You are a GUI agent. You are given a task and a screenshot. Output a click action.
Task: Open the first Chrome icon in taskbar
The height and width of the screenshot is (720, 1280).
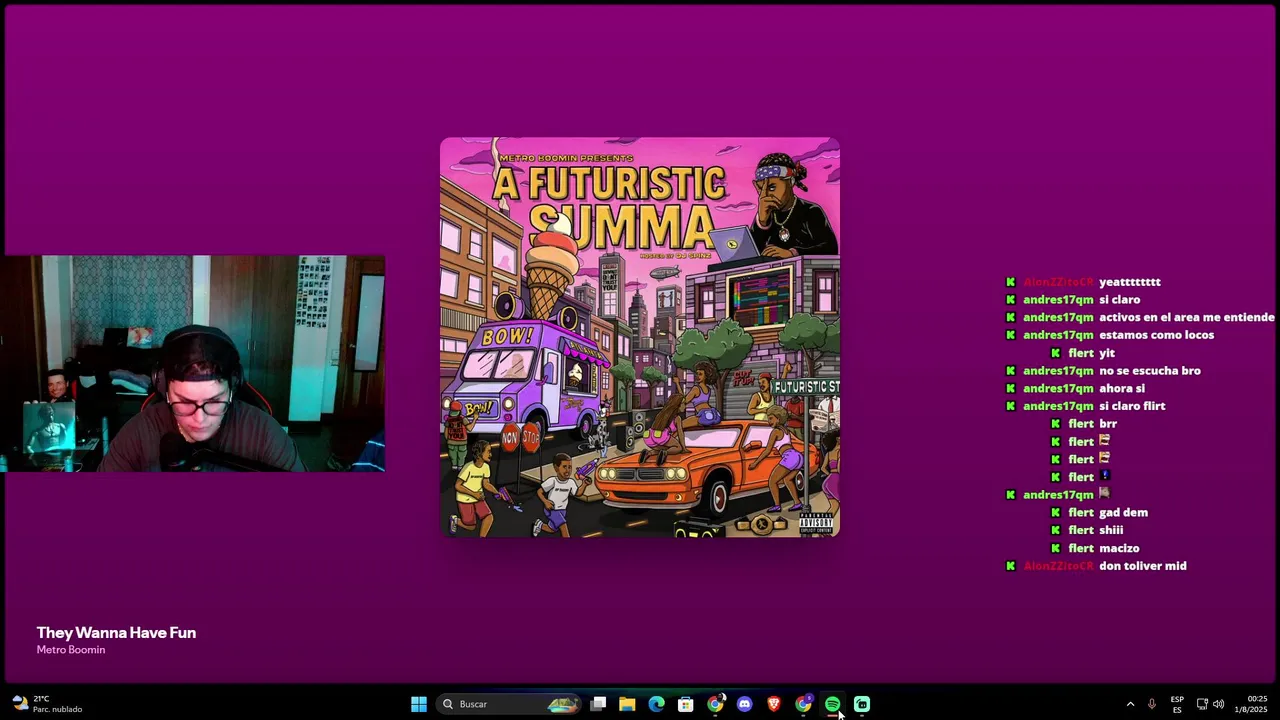point(715,704)
